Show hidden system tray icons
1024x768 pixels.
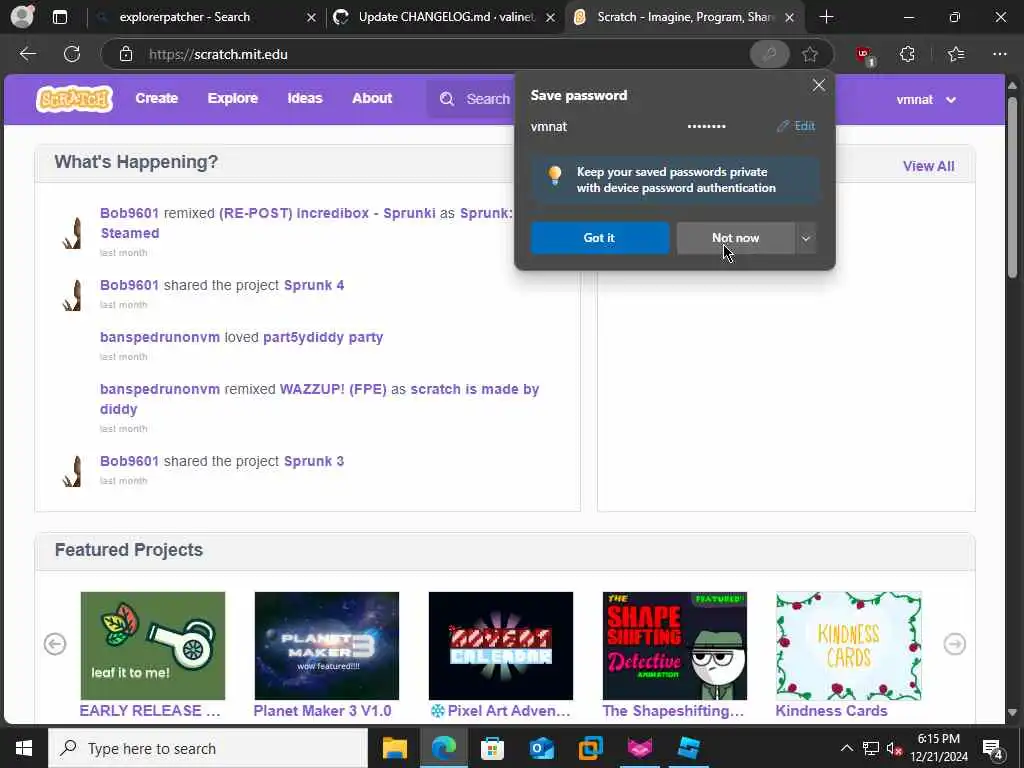click(846, 748)
